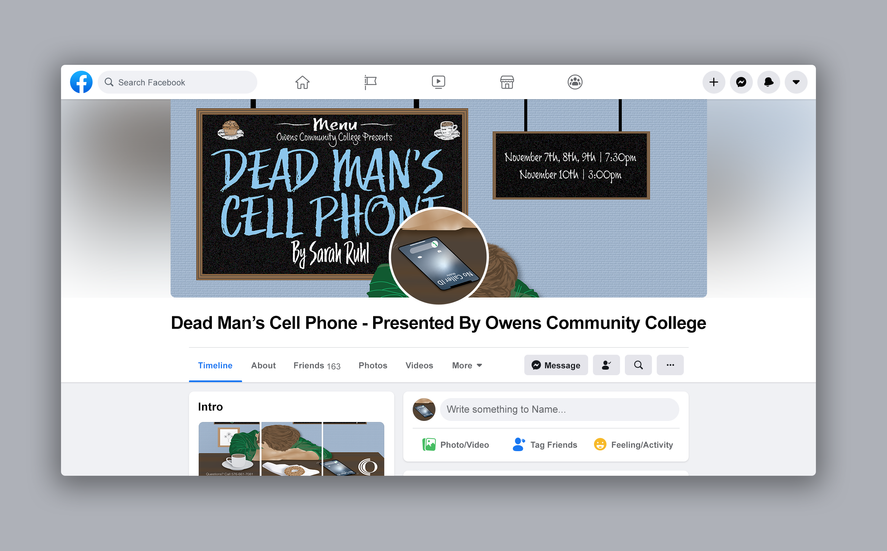887x551 pixels.
Task: Open Notifications bell icon
Action: (x=768, y=82)
